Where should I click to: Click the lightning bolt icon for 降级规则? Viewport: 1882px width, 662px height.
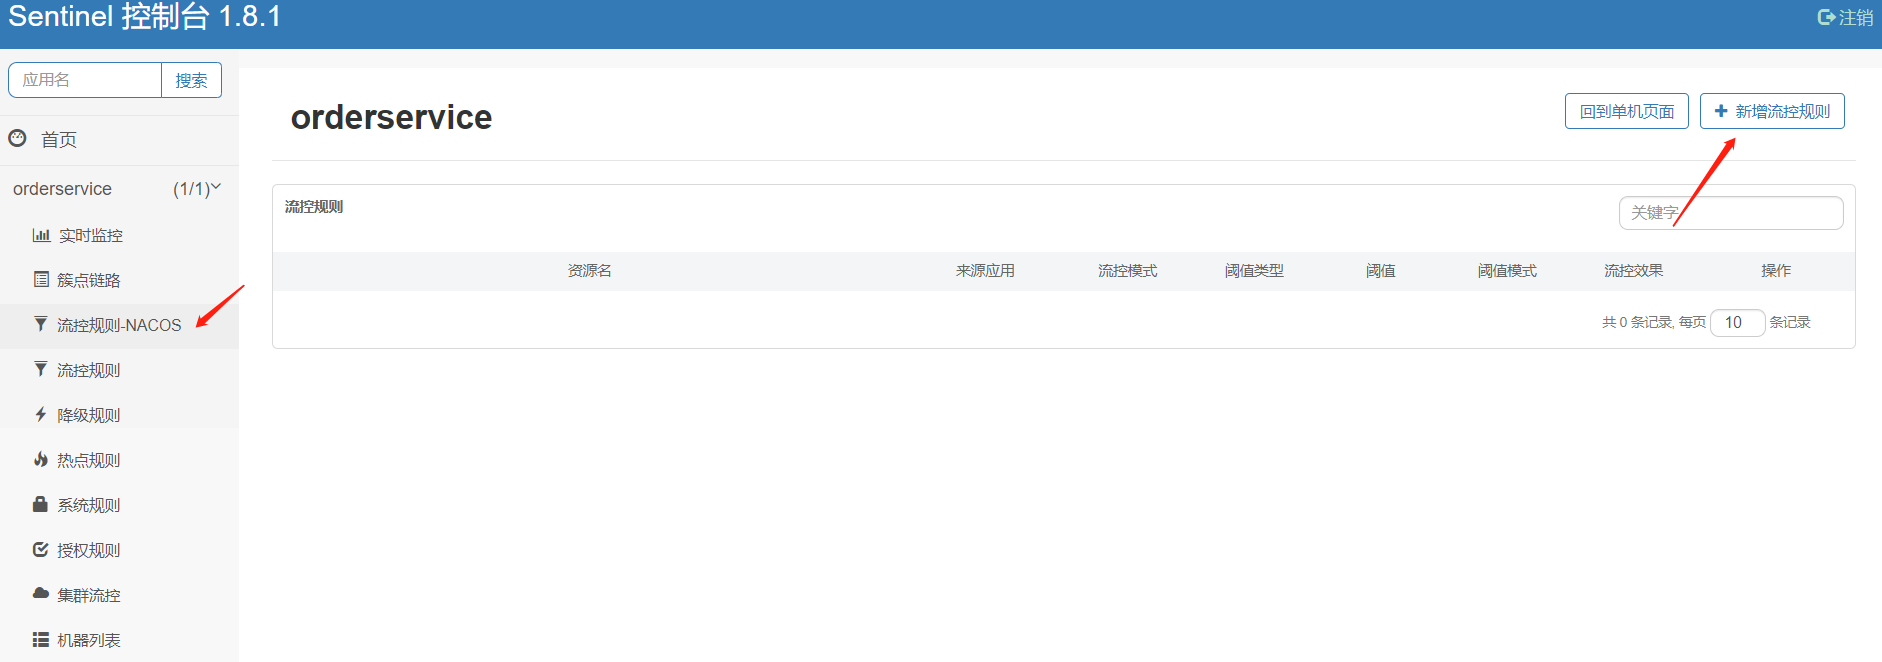(41, 414)
